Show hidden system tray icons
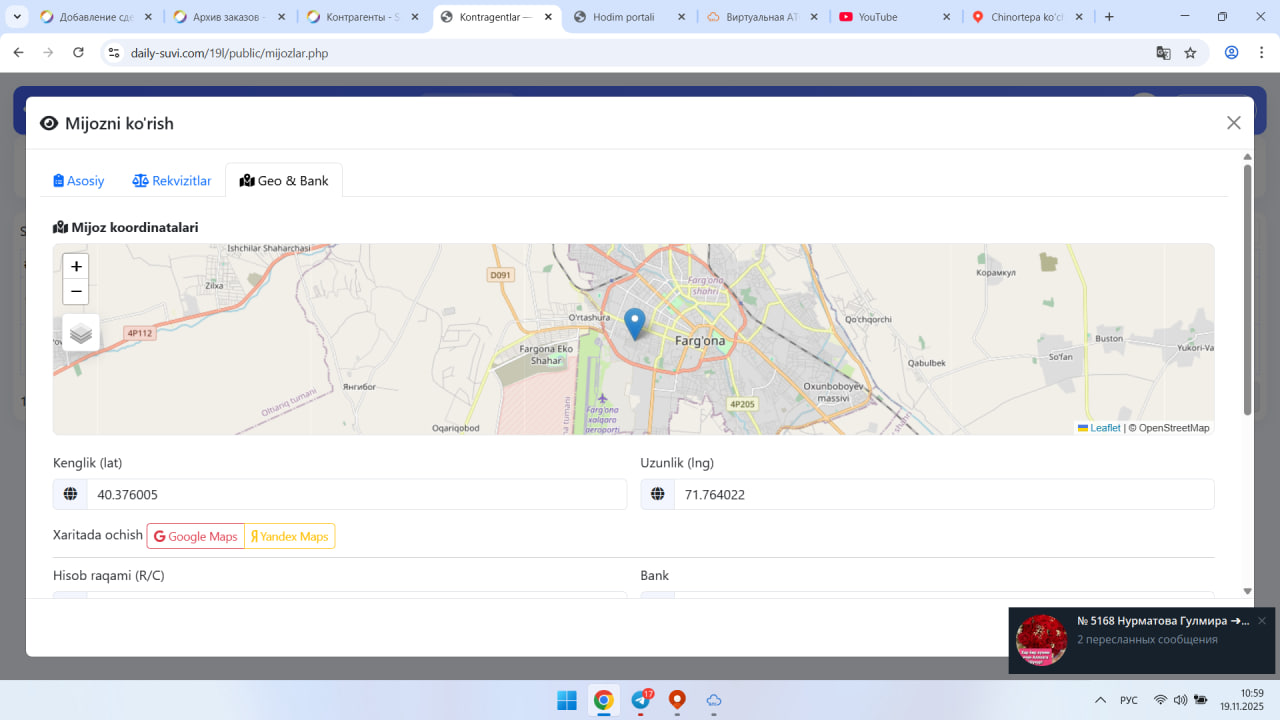Viewport: 1280px width, 720px height. [1100, 700]
